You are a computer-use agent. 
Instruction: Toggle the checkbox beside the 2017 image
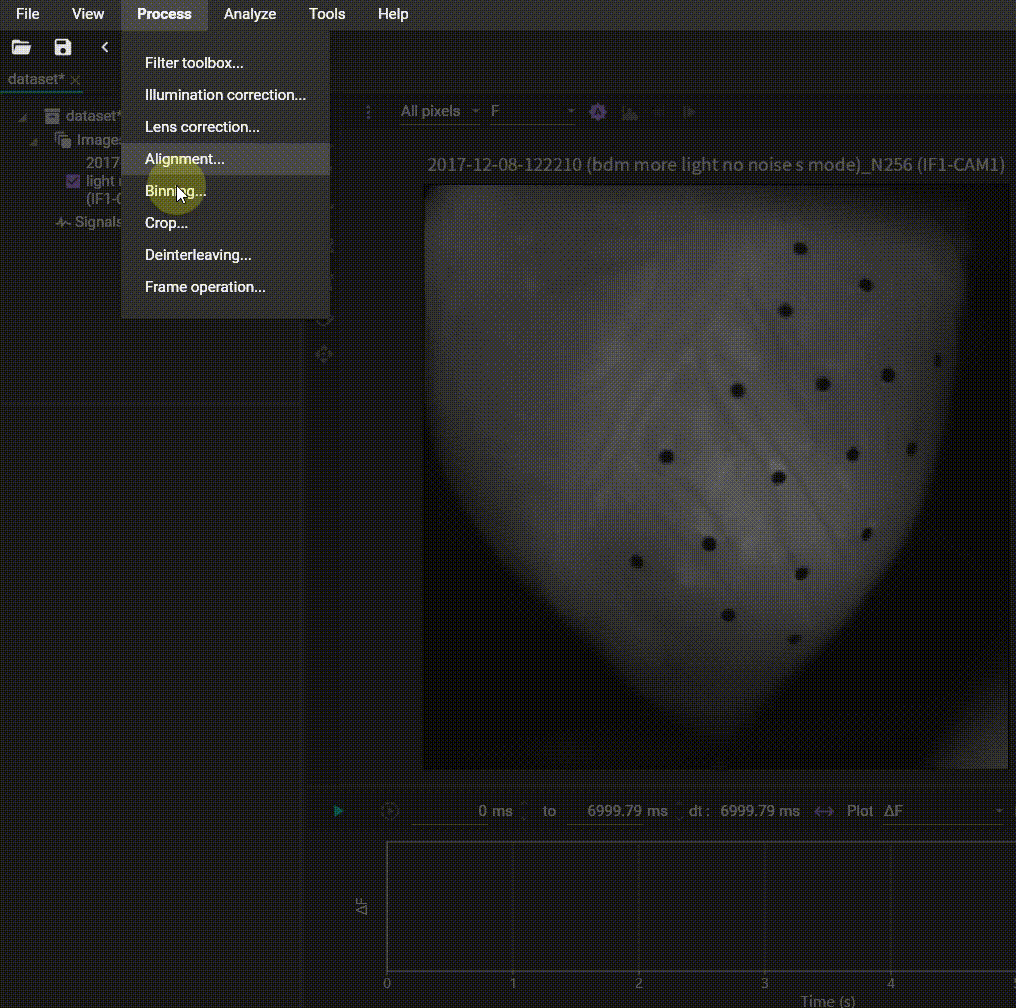(x=72, y=181)
